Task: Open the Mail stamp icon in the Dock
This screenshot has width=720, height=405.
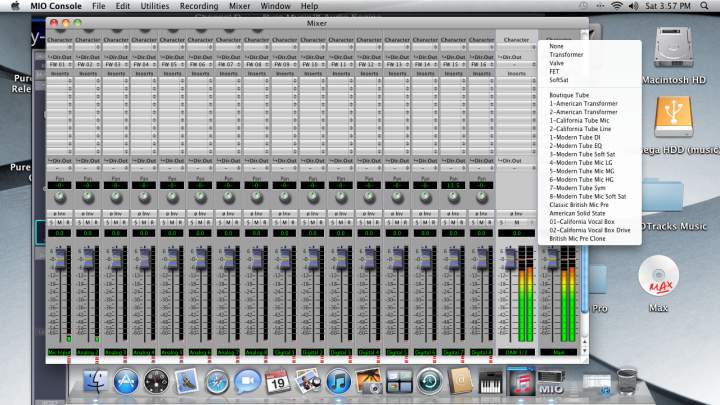Action: [186, 381]
